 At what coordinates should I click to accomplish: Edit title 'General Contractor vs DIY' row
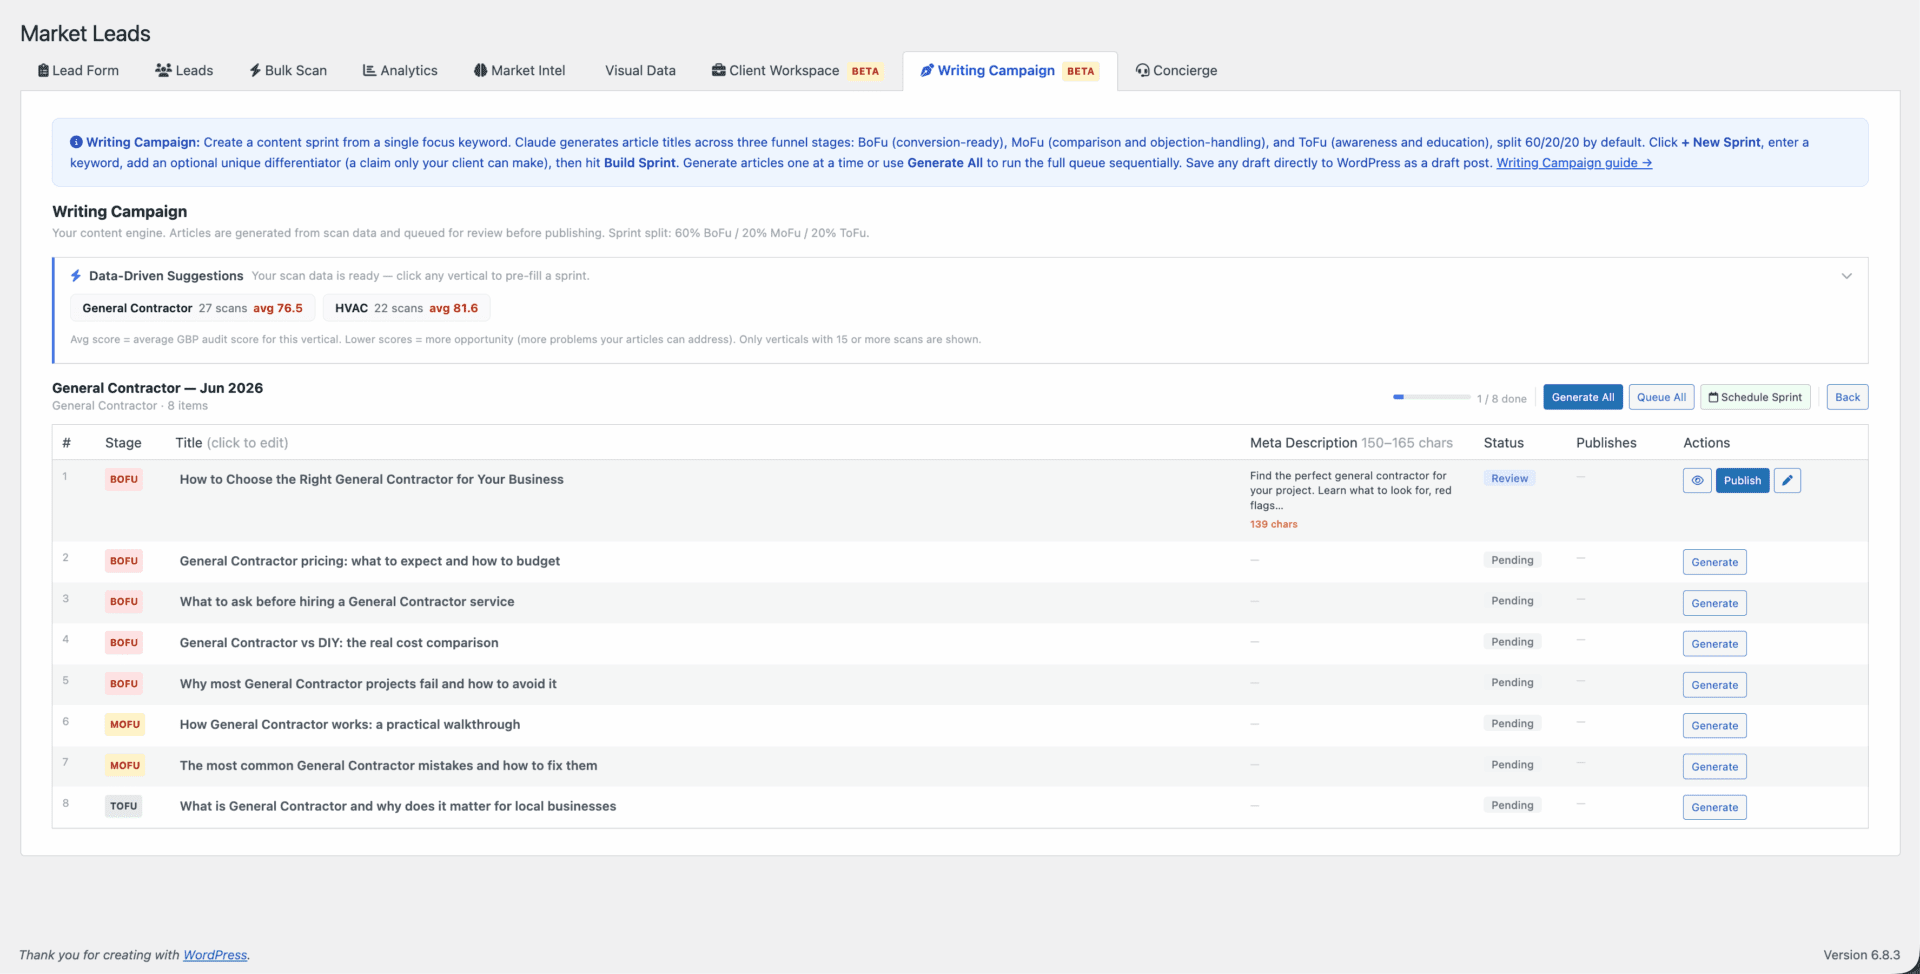click(x=338, y=643)
